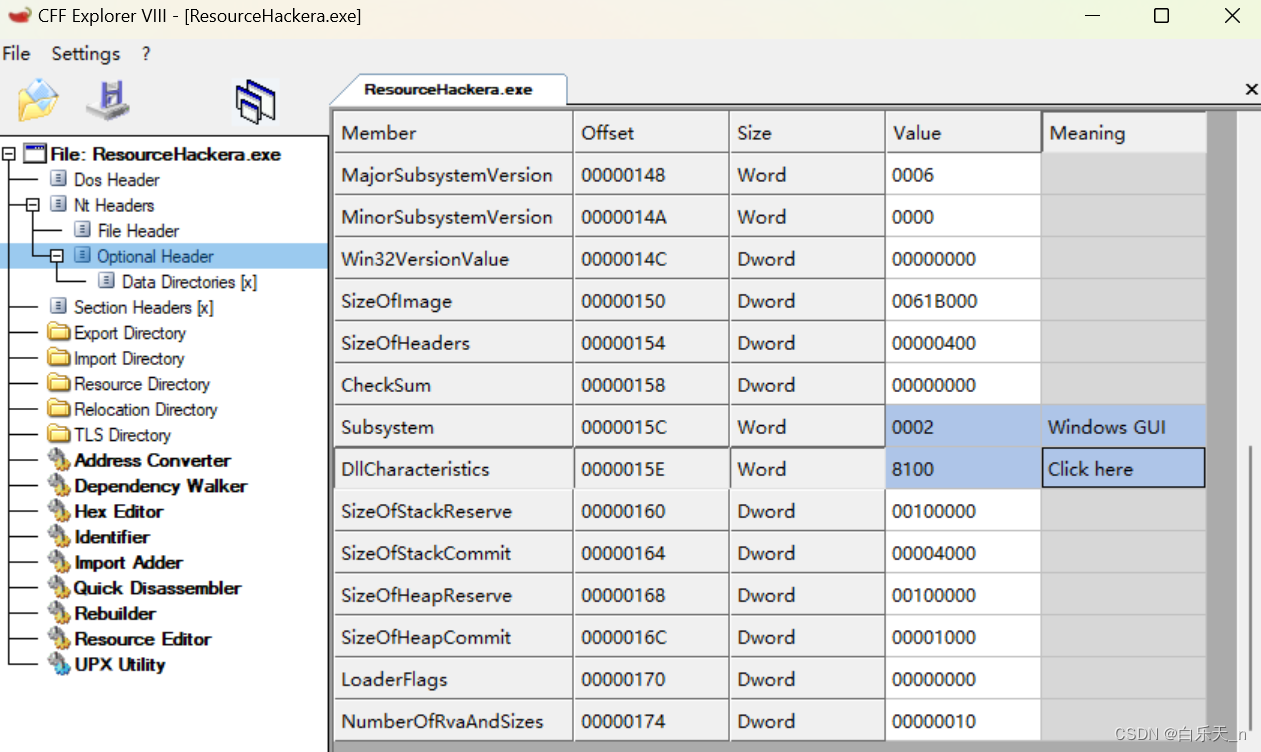Select the ResourceHackera.exe document tab
This screenshot has height=752, width=1261.
click(448, 89)
